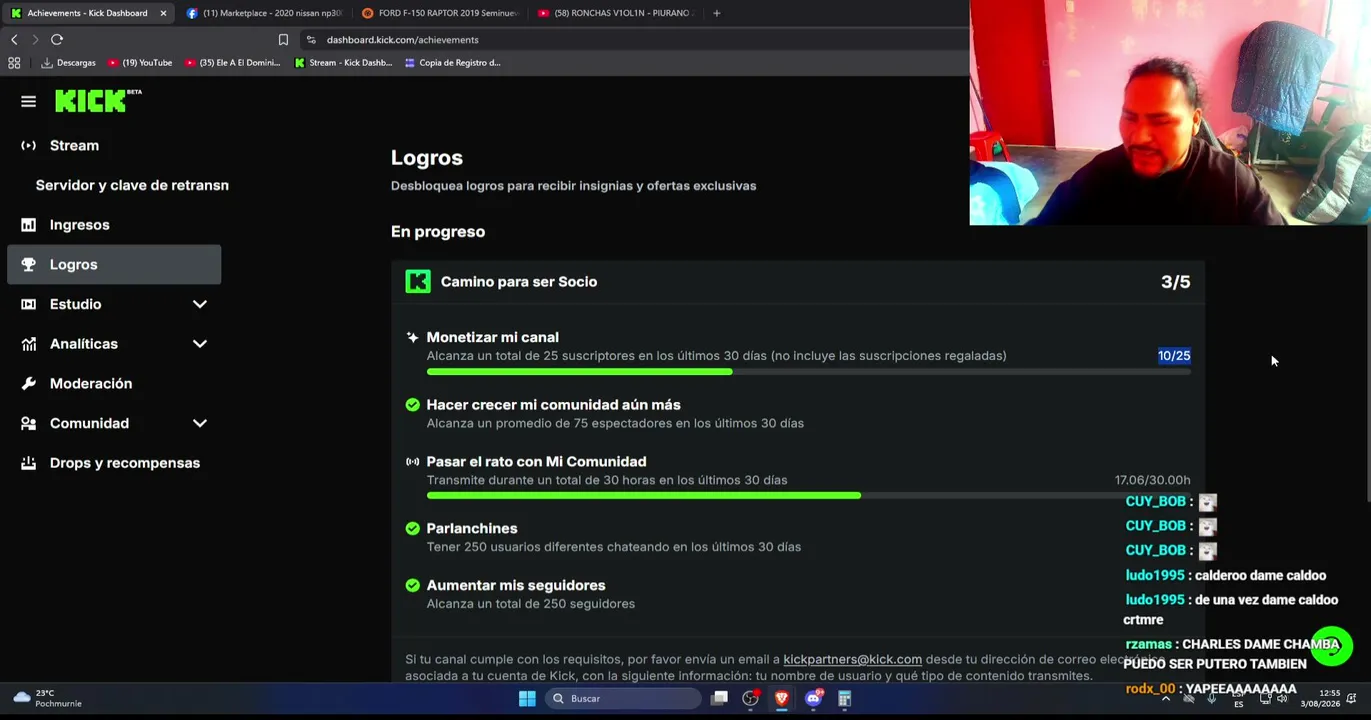Screen dimensions: 1371x720
Task: Close the Achievements - Kick Dashboard tab
Action: coord(163,13)
